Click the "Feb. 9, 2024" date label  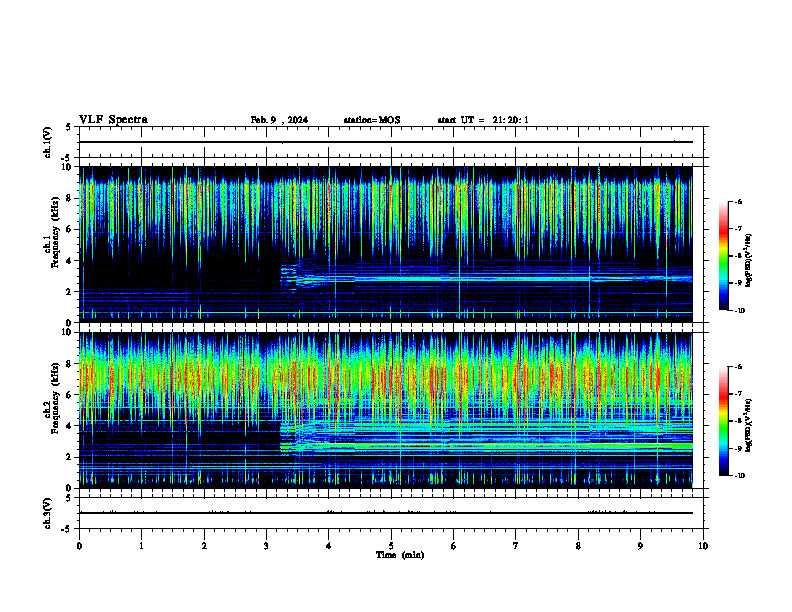(279, 120)
